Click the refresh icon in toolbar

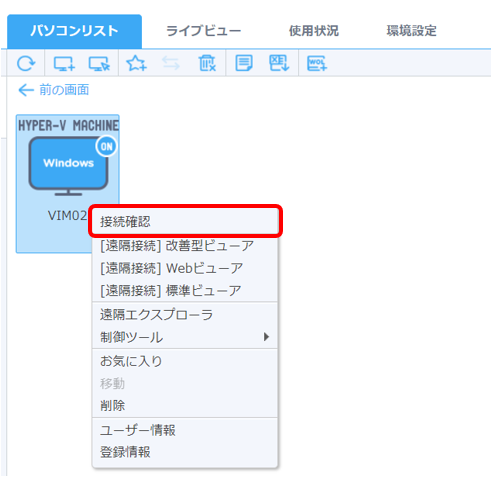[x=26, y=63]
